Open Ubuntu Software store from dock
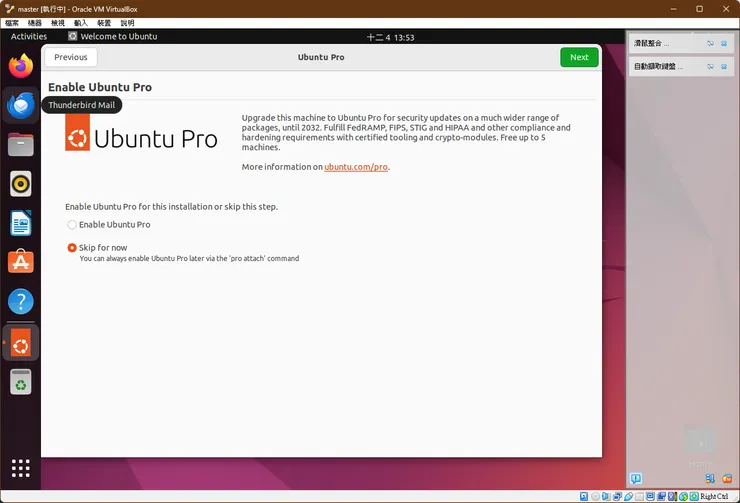The width and height of the screenshot is (740, 503). pyautogui.click(x=21, y=261)
